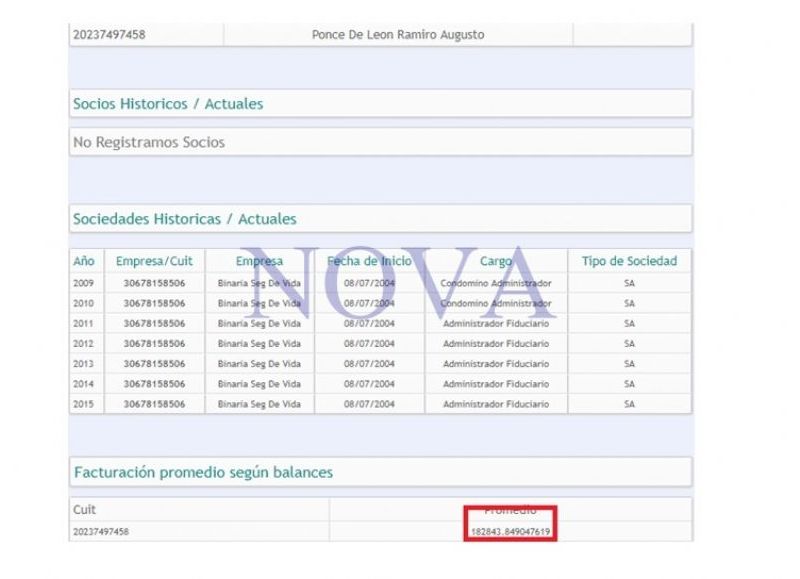The width and height of the screenshot is (800, 579).
Task: Click the name Ponce De Leon Ramiro Augusto
Action: tap(398, 35)
